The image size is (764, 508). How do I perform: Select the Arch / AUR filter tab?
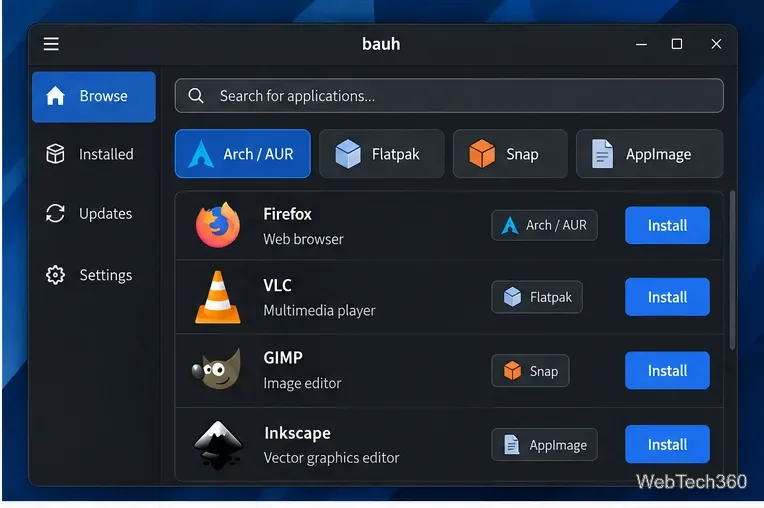click(243, 153)
